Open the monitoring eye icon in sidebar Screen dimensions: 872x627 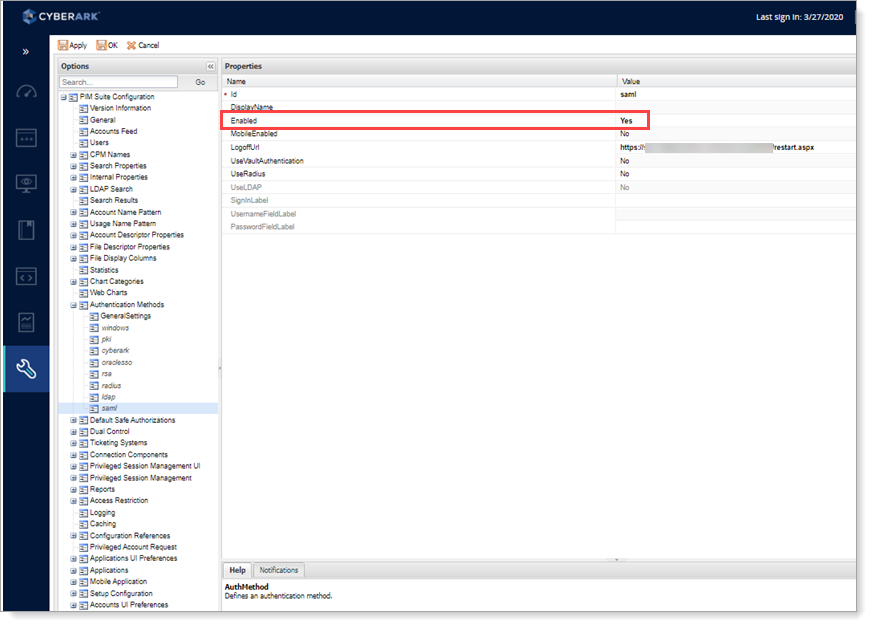[x=26, y=184]
